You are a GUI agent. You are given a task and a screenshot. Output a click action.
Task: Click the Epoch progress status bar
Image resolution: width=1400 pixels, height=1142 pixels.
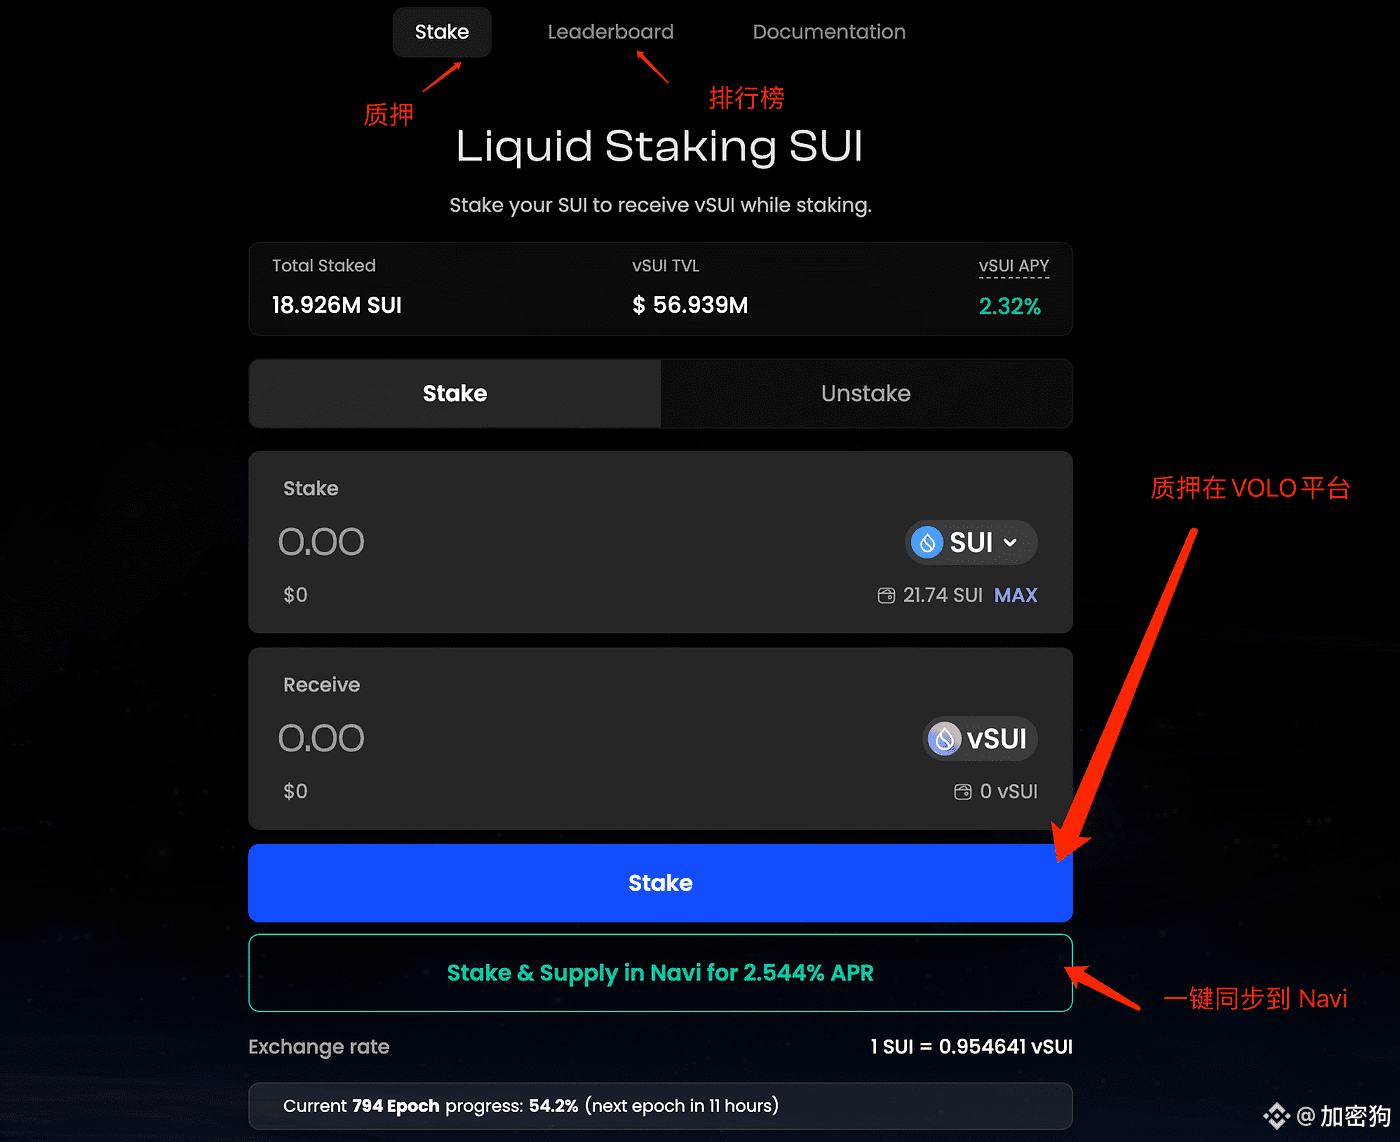pos(660,1106)
